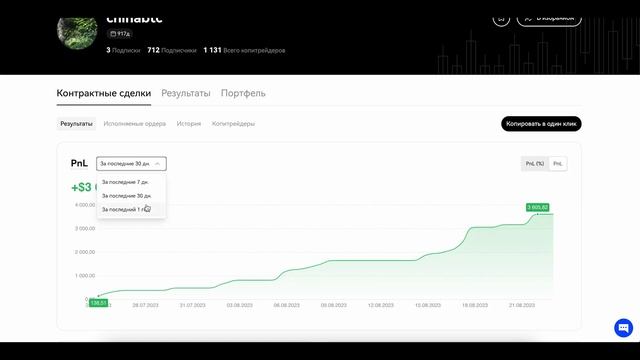
Task: Click the green 138.51 start-value label
Action: (x=98, y=303)
